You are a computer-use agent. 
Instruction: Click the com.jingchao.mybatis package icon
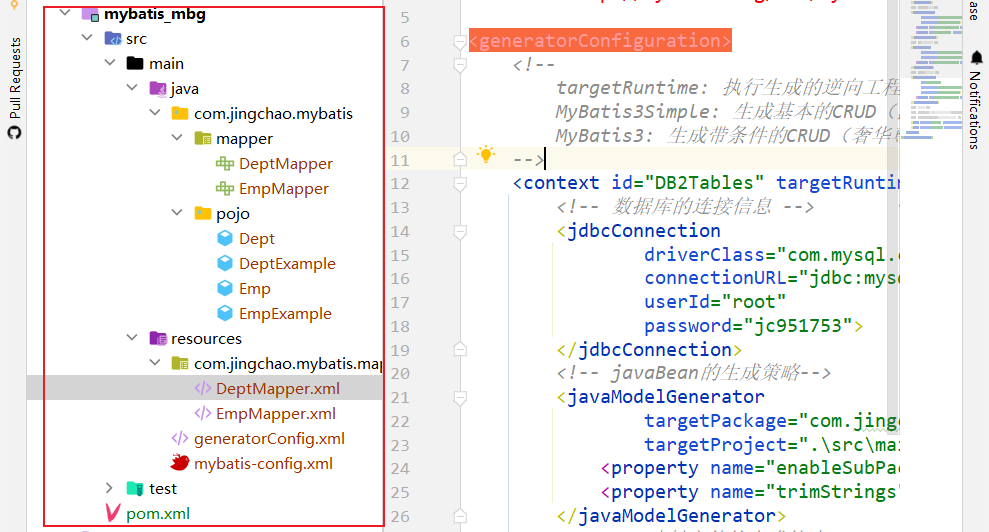[180, 114]
